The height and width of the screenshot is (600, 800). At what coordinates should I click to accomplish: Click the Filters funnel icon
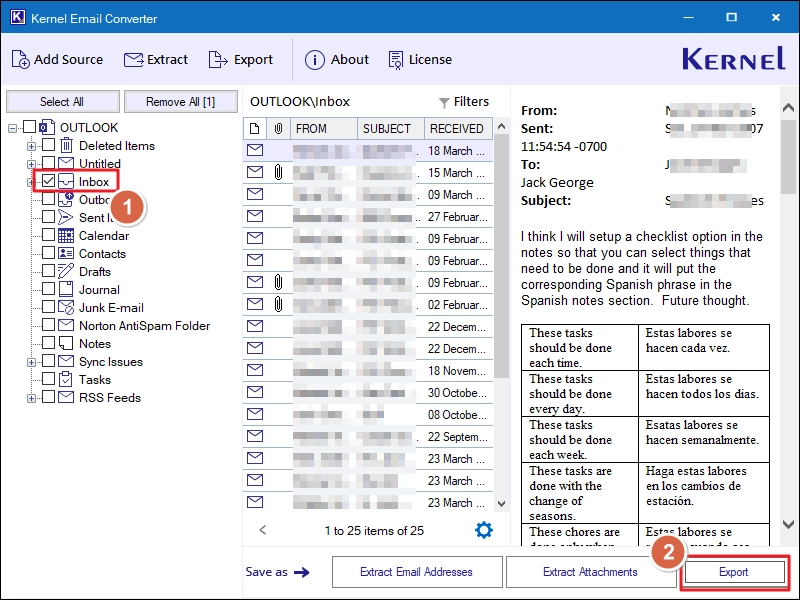[444, 103]
